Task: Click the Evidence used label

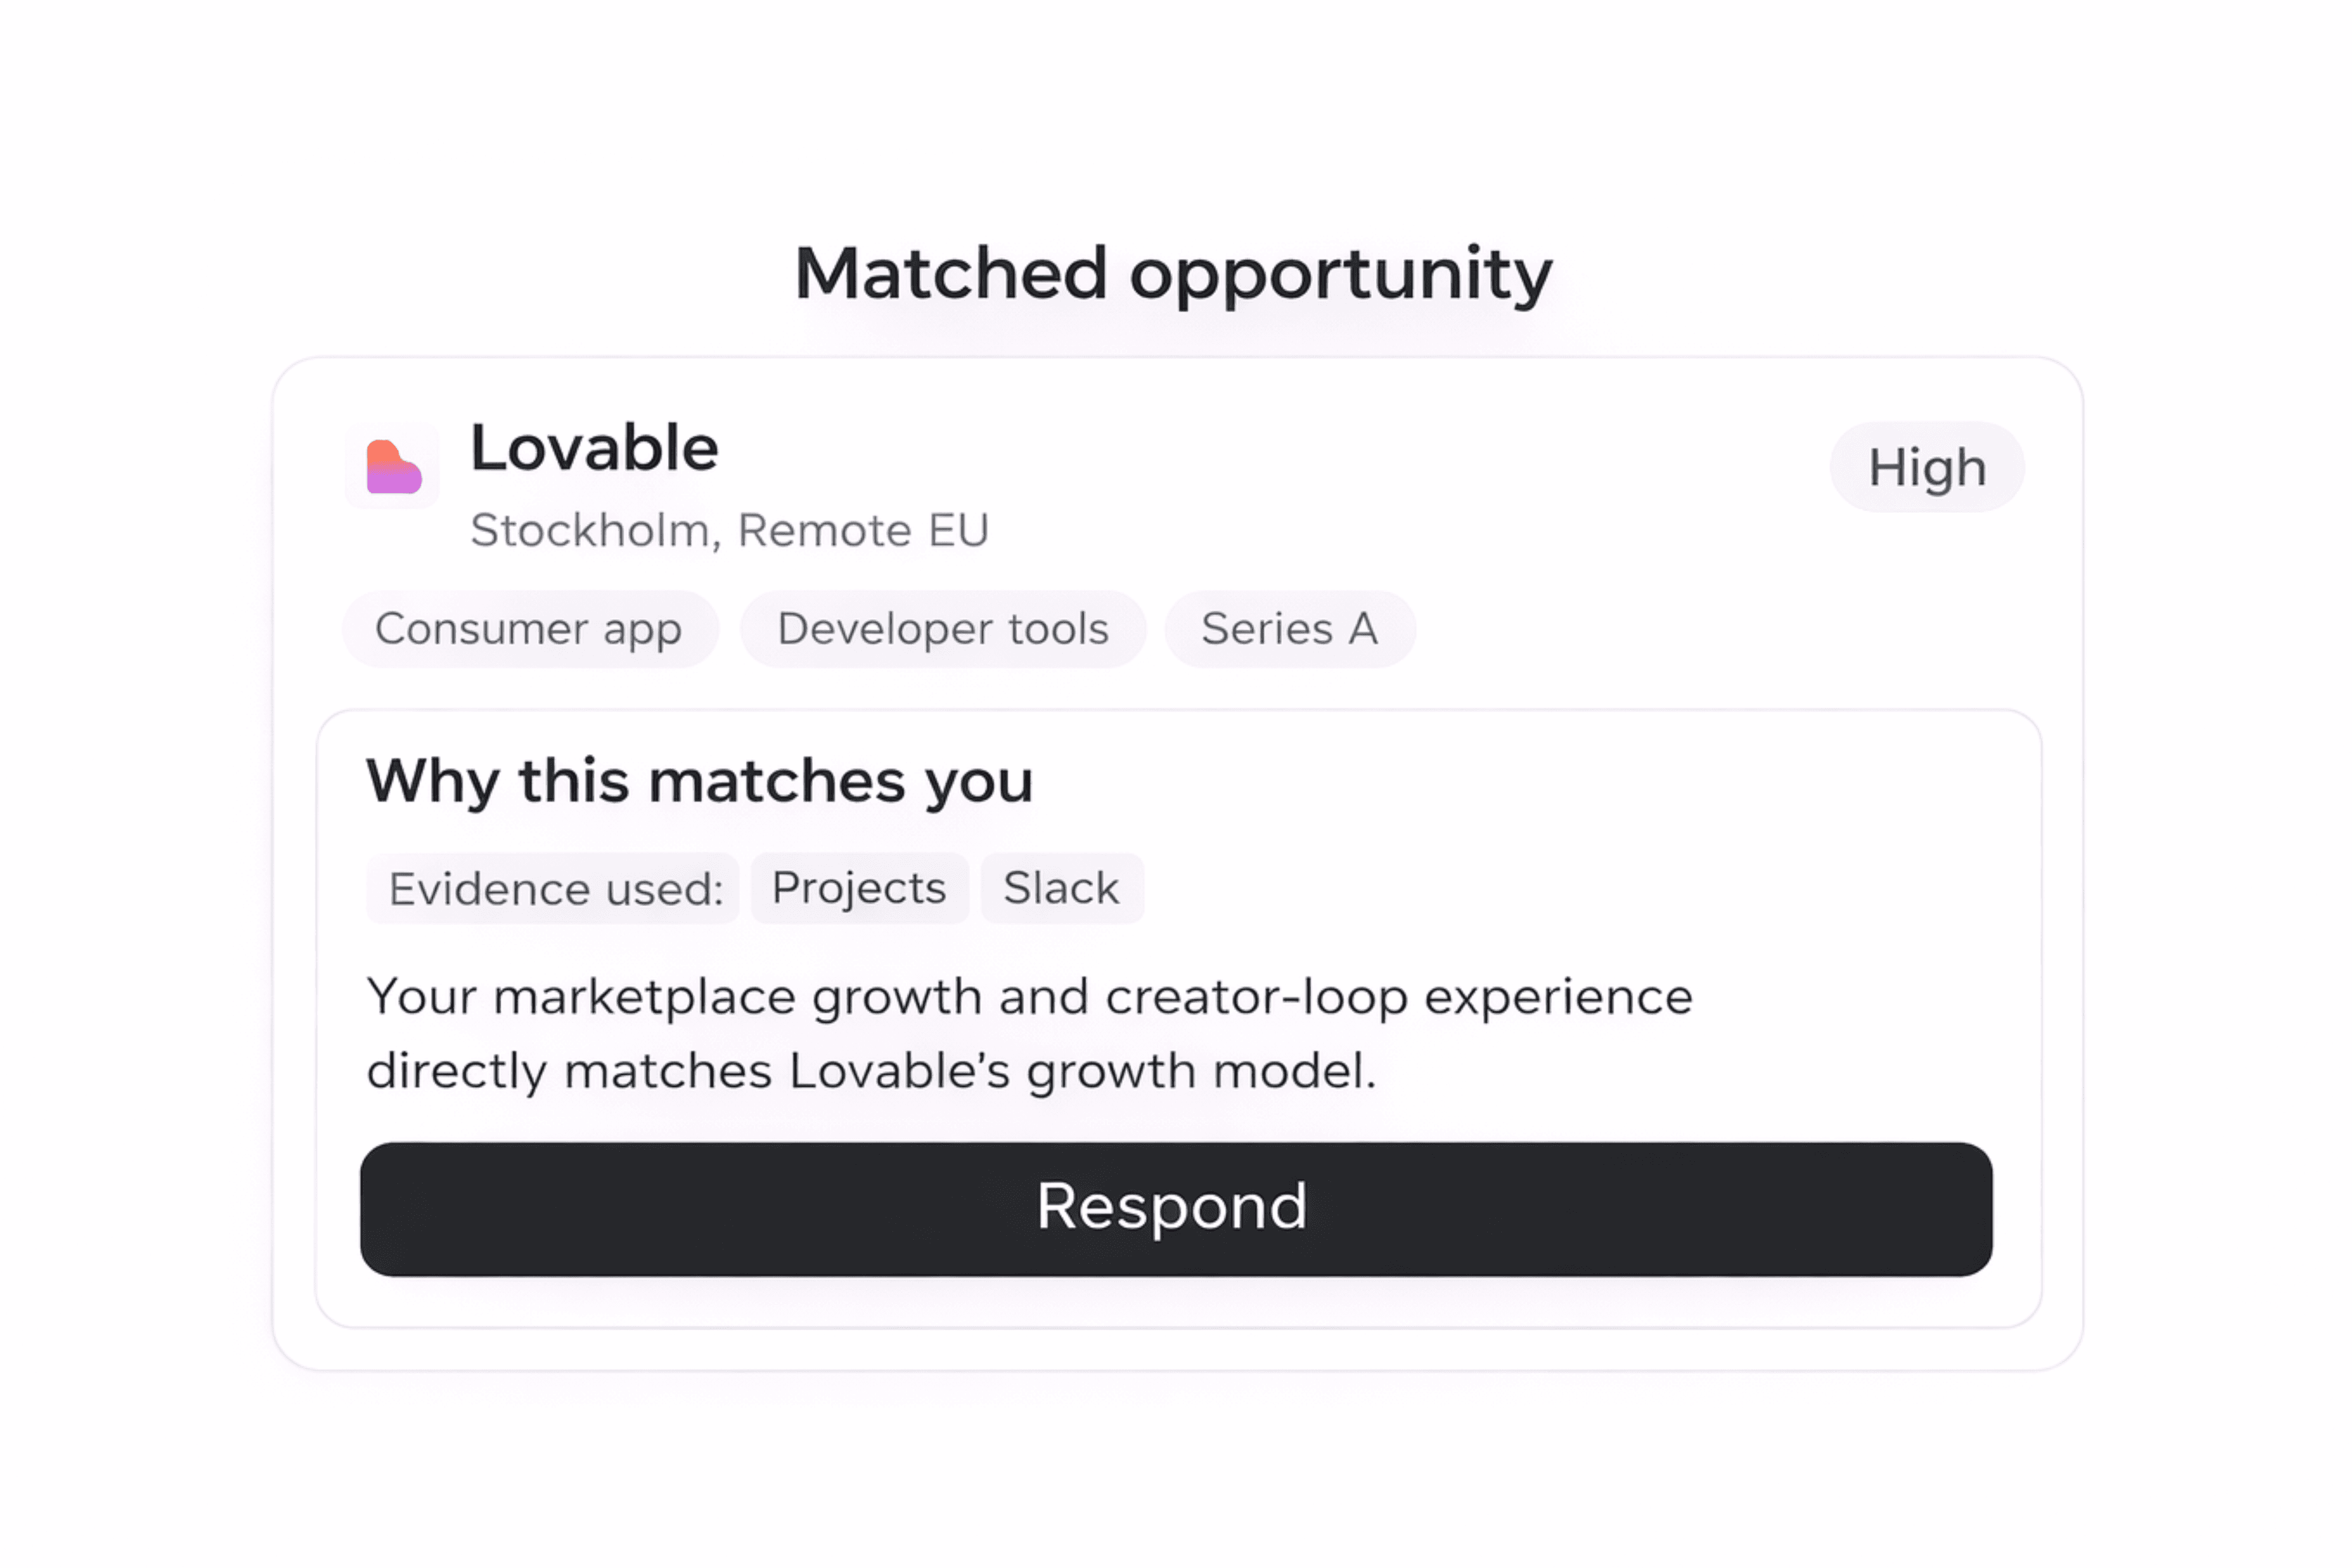Action: tap(552, 888)
